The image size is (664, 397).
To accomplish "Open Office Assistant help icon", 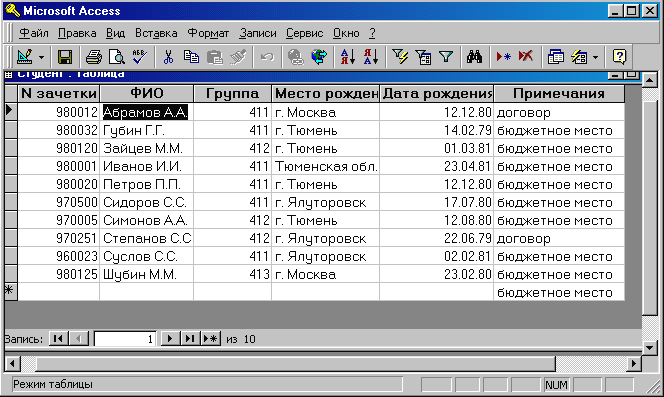I will point(619,57).
